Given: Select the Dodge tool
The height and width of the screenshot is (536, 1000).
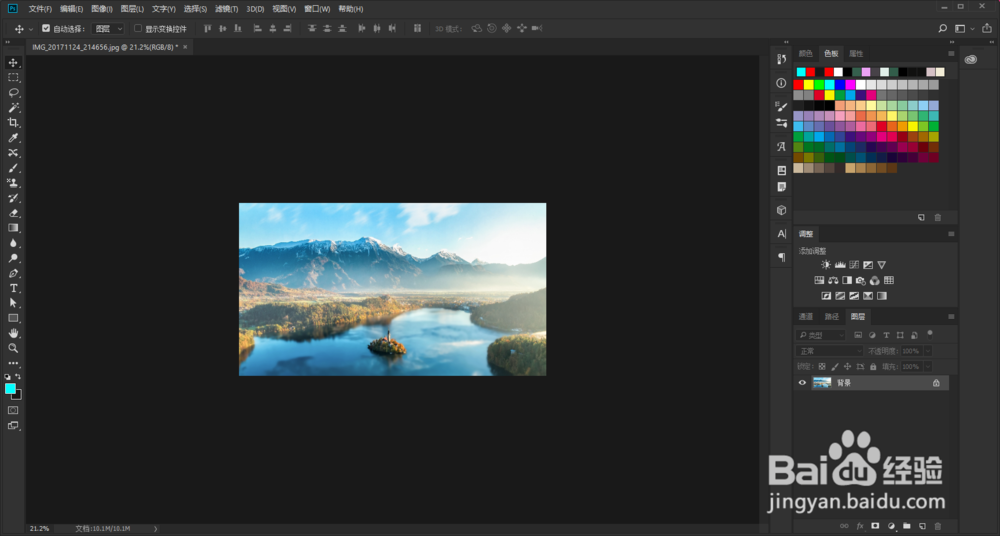Looking at the screenshot, I should tap(13, 258).
